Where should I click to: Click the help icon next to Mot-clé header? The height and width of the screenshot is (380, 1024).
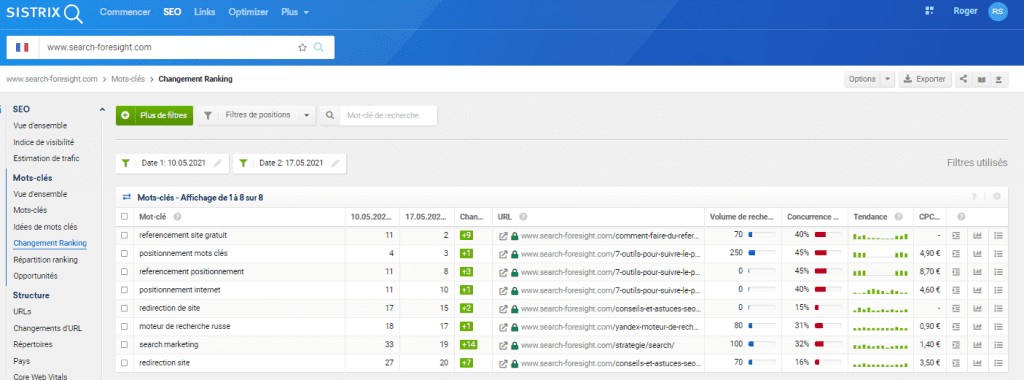[177, 217]
